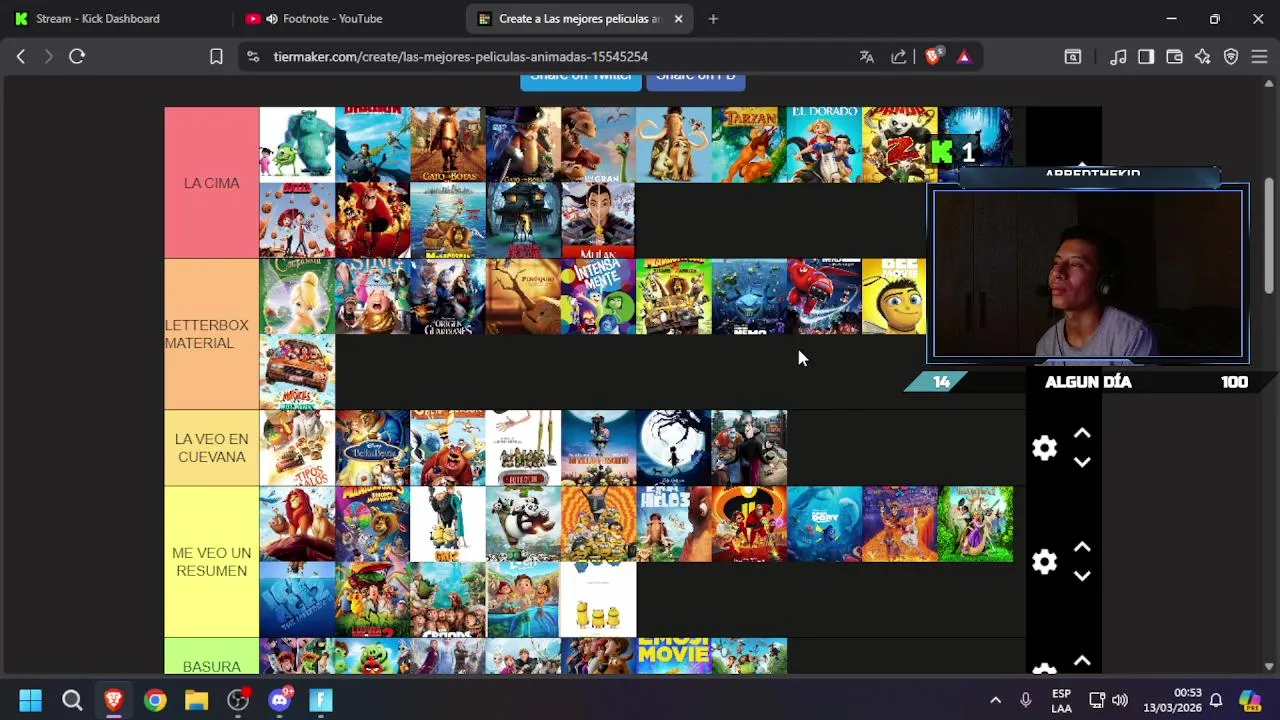Select the Emoji Movie poster in BASURA
This screenshot has width=1280, height=720.
point(673,655)
